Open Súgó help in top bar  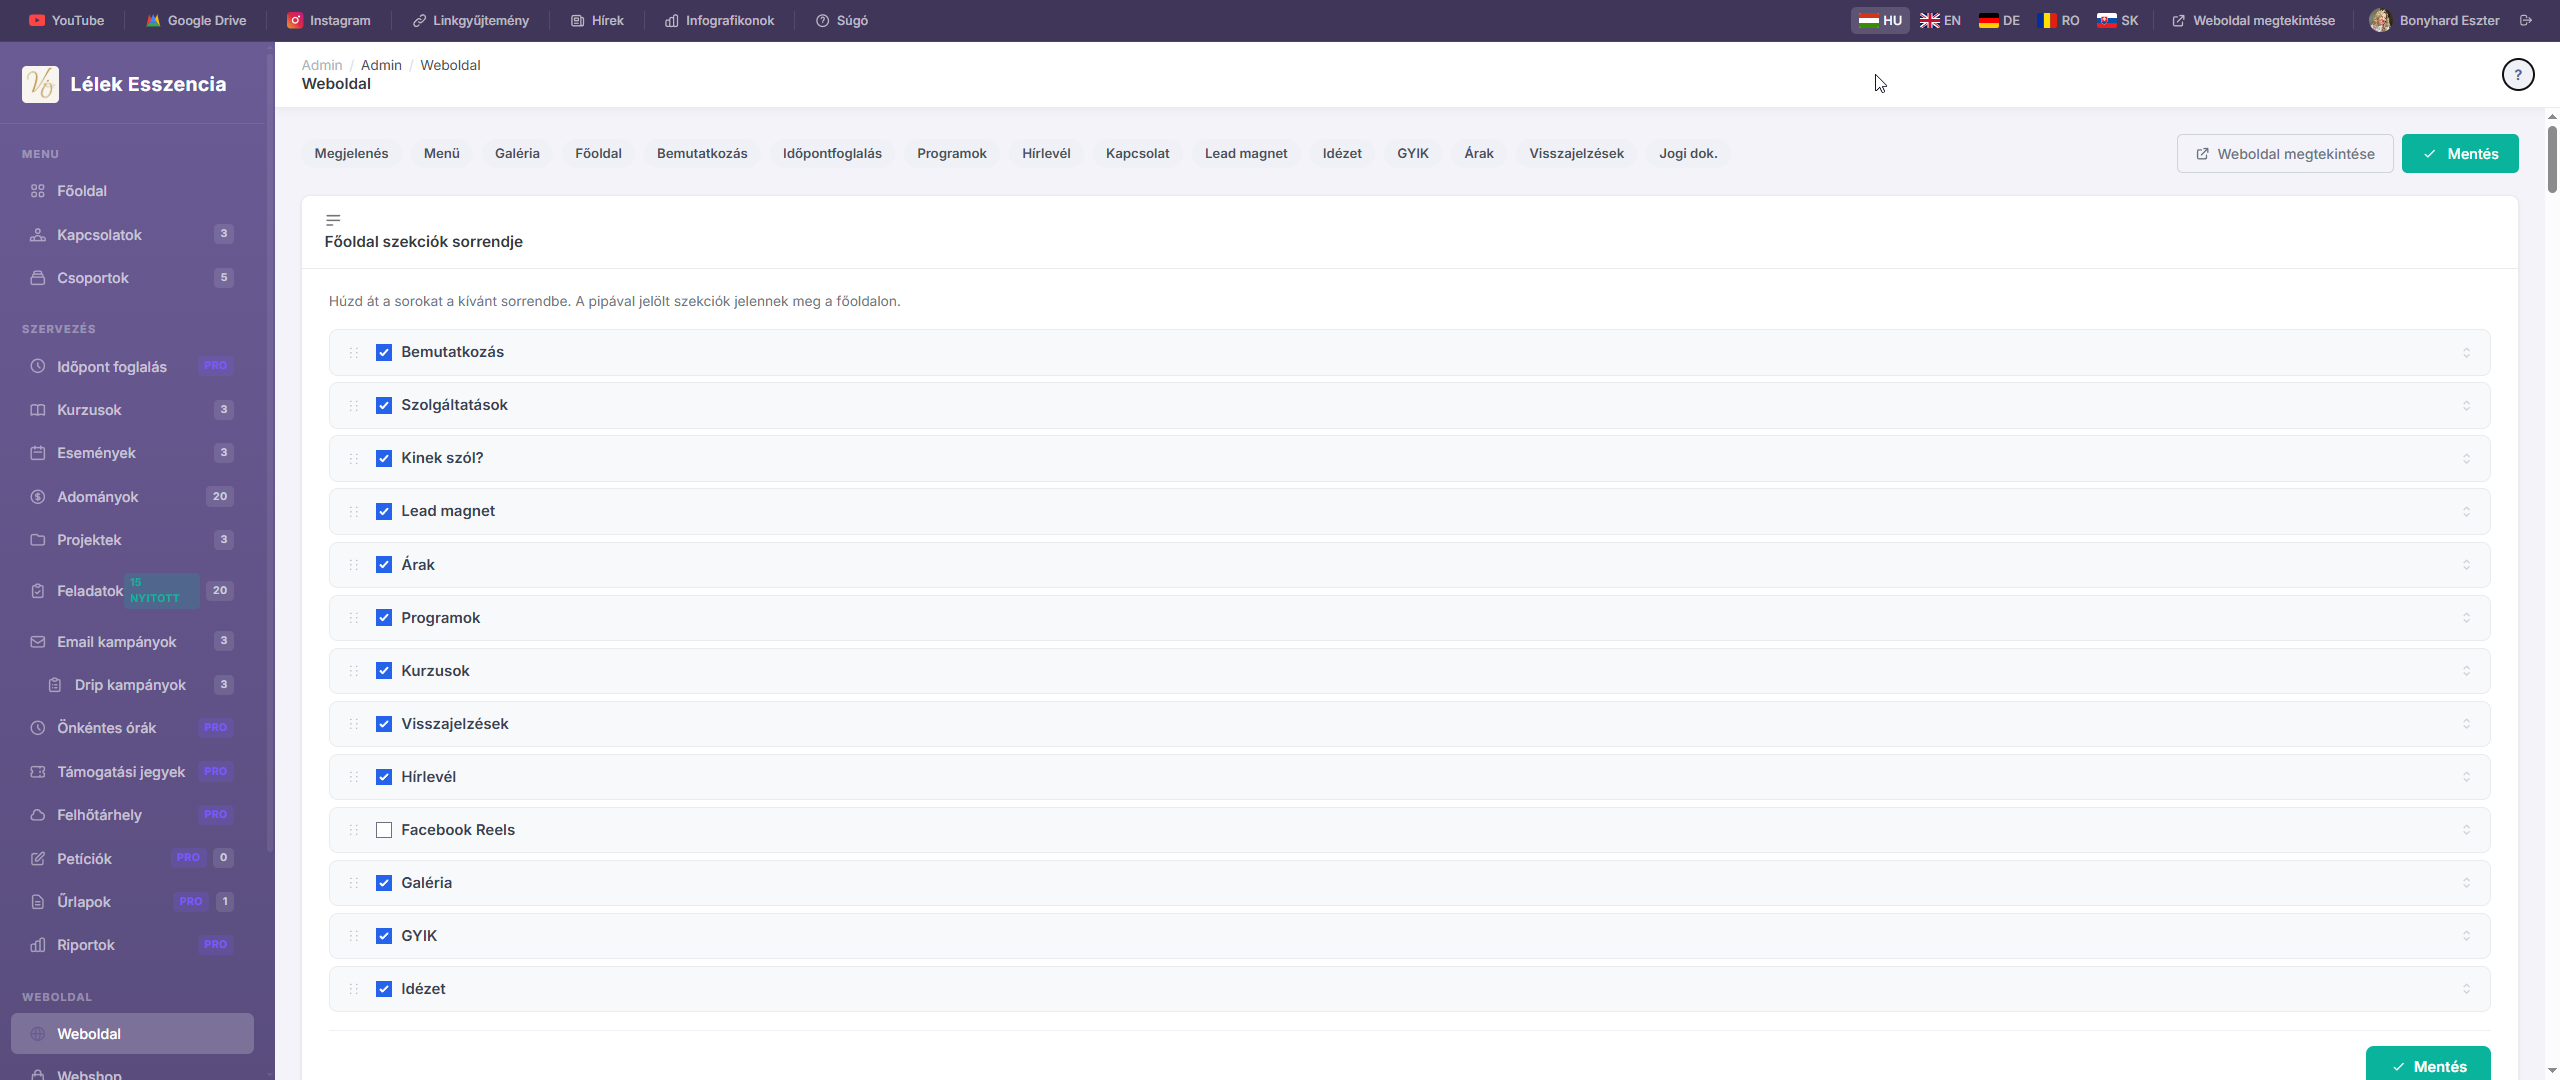tap(841, 20)
